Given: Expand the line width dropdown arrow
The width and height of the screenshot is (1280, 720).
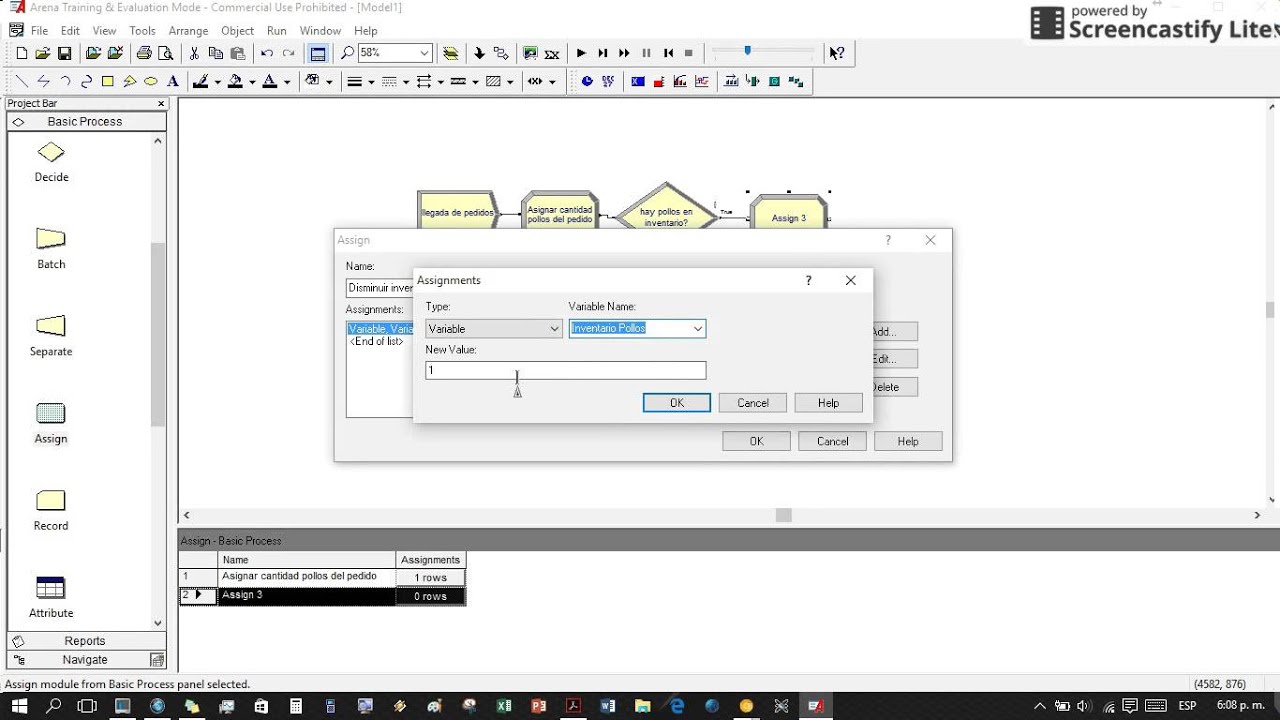Looking at the screenshot, I should point(371,82).
